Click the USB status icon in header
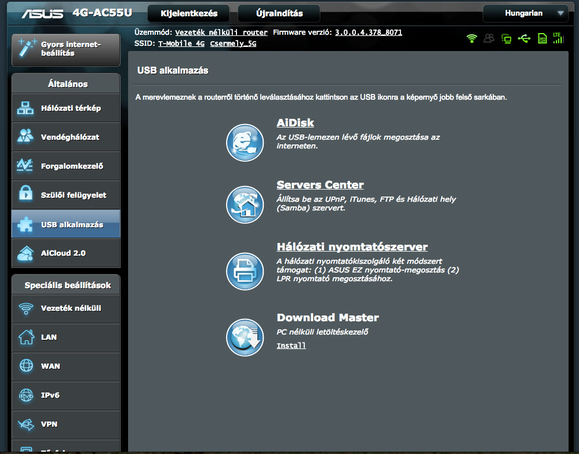The width and height of the screenshot is (579, 454). pos(524,38)
